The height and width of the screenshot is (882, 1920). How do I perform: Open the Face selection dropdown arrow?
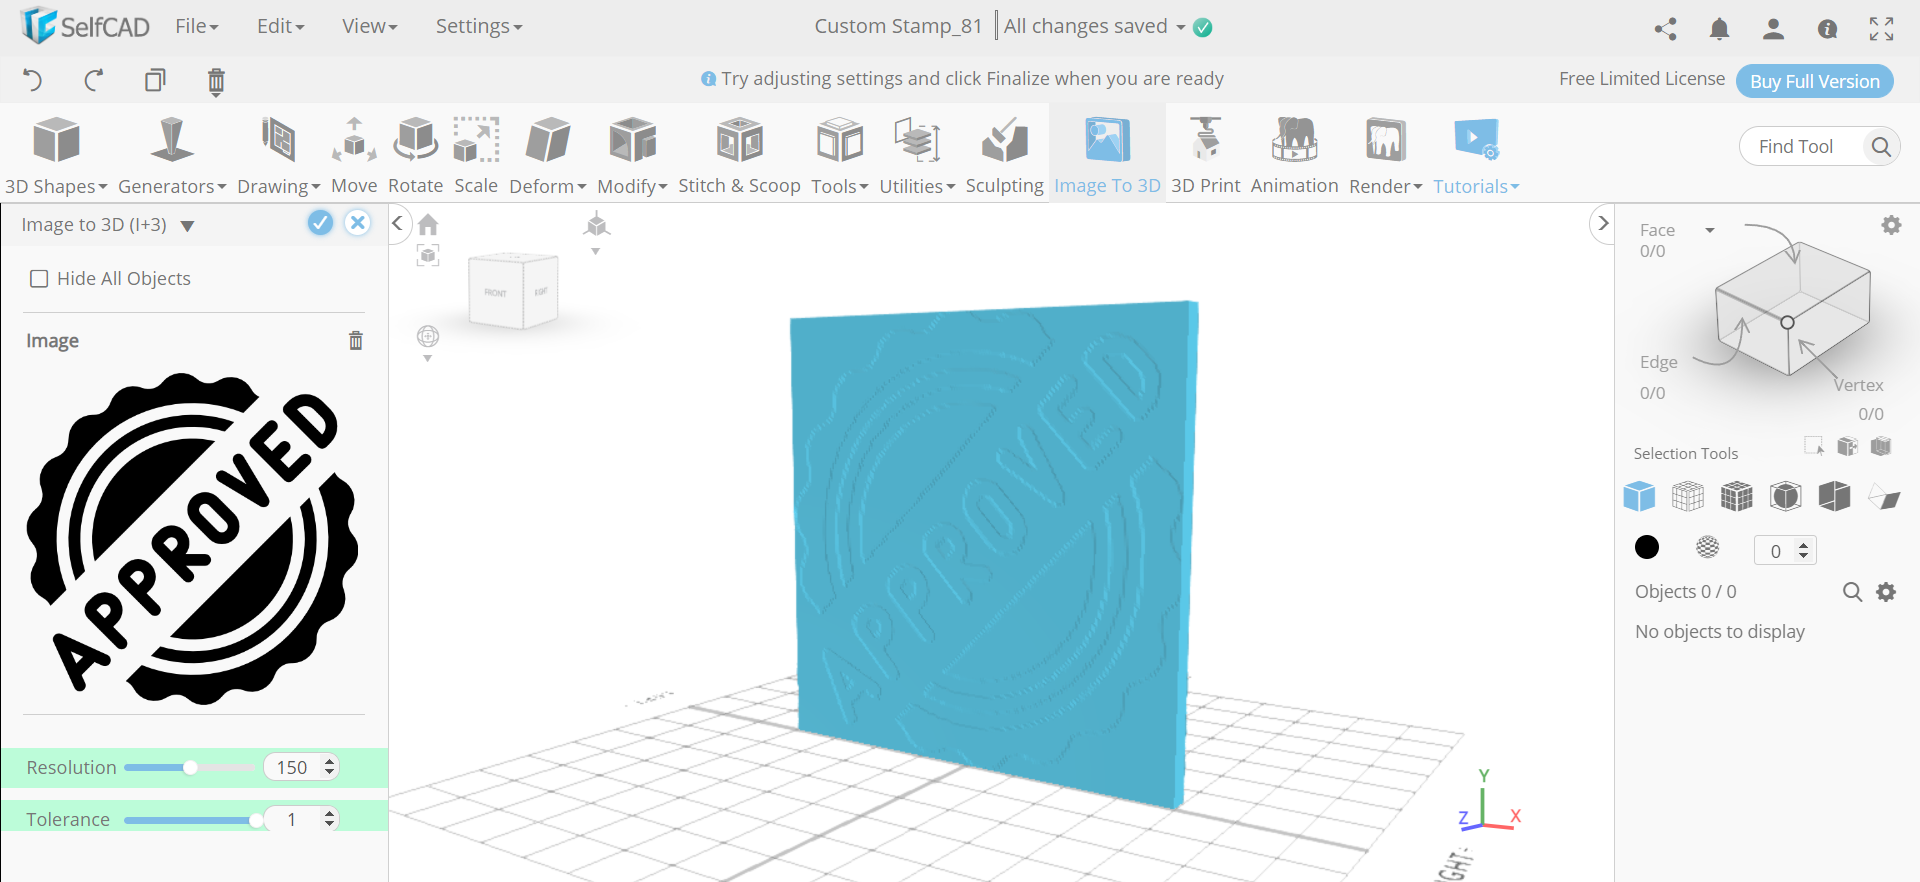coord(1710,230)
